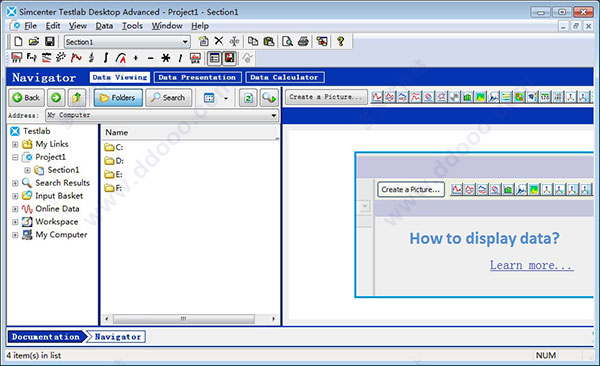
Task: Click the integral symbol toolbar icon
Action: point(106,58)
